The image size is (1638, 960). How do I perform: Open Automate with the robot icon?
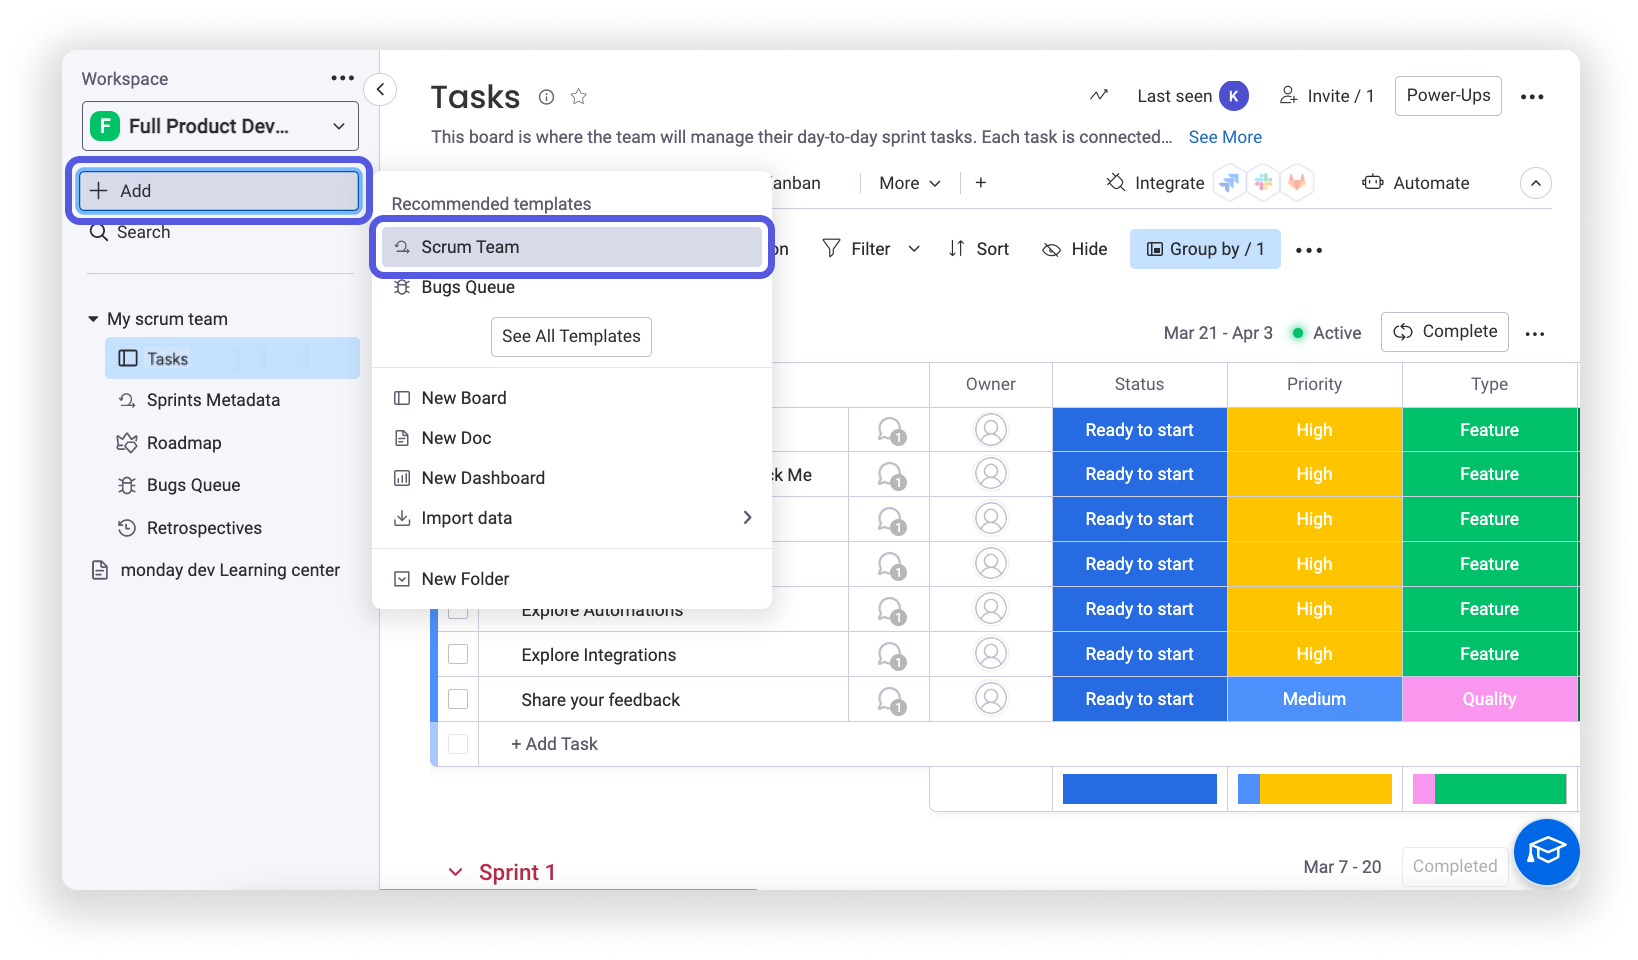1374,182
